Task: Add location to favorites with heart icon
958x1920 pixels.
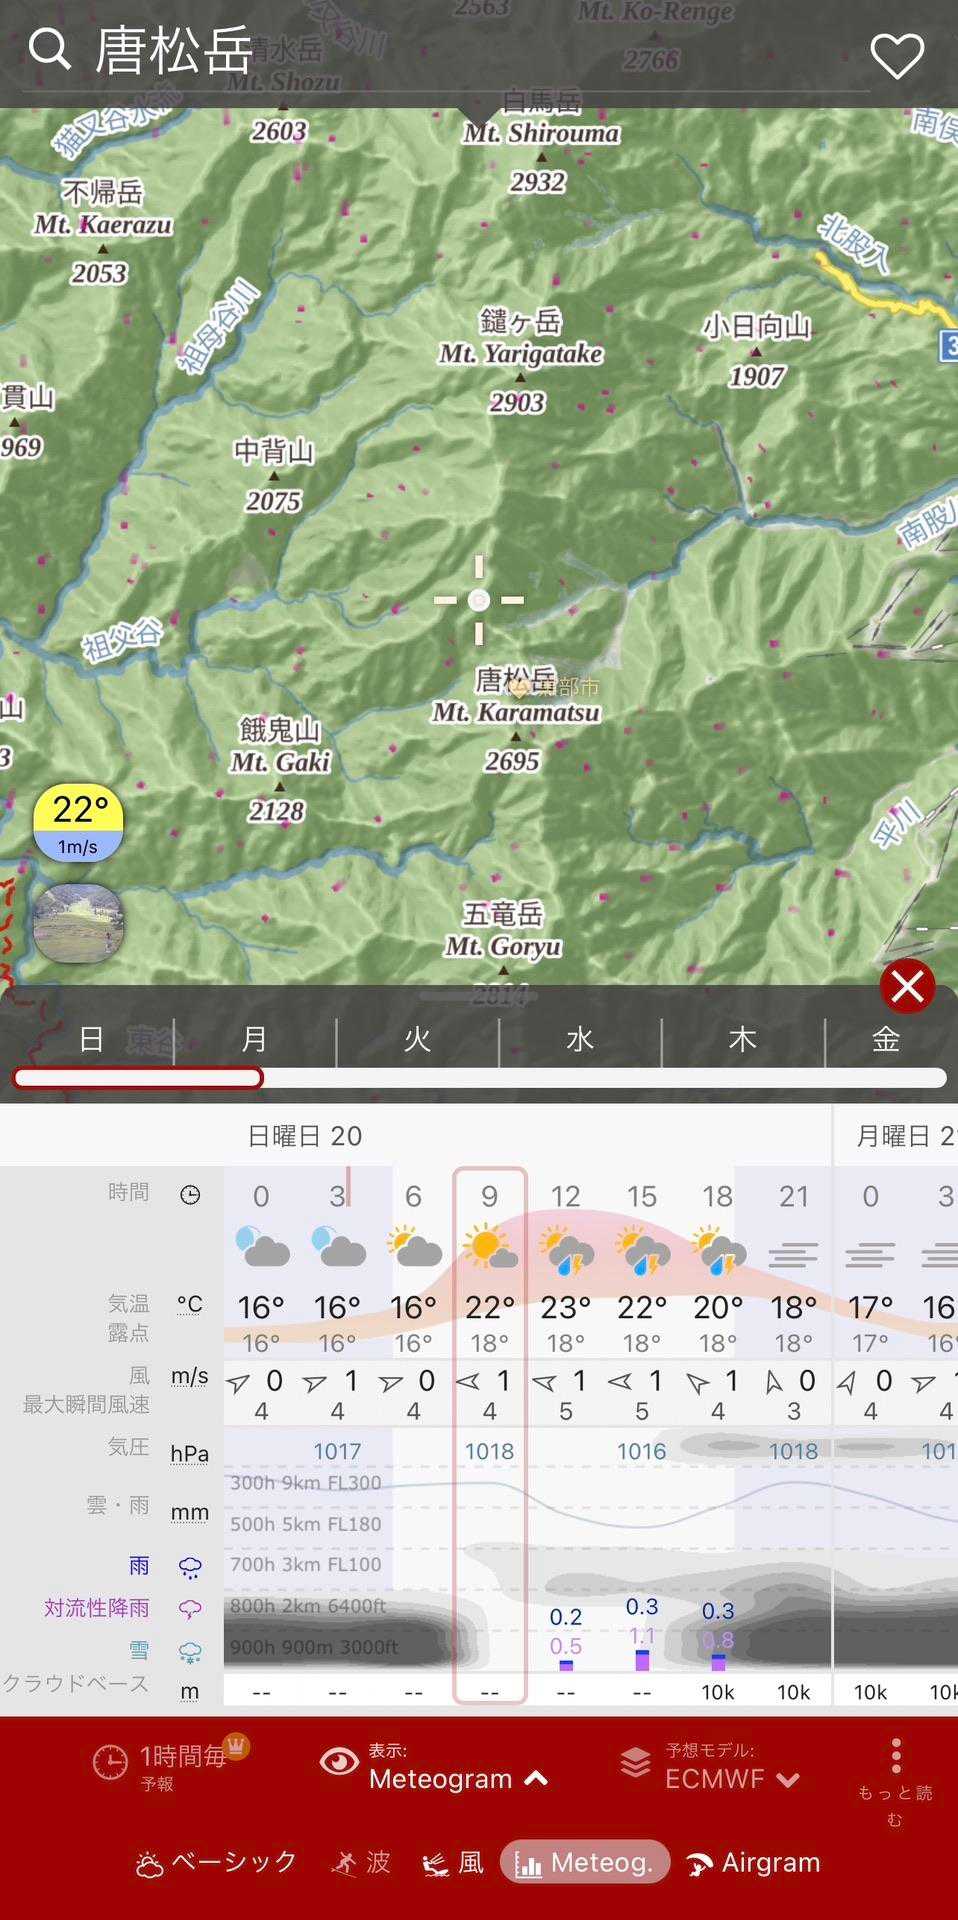Action: [x=896, y=55]
